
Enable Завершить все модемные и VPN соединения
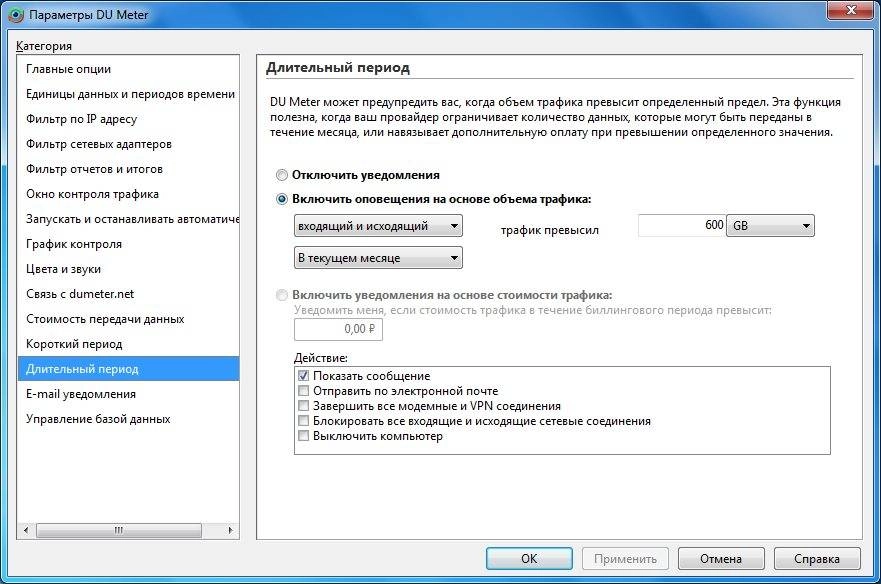(x=303, y=406)
